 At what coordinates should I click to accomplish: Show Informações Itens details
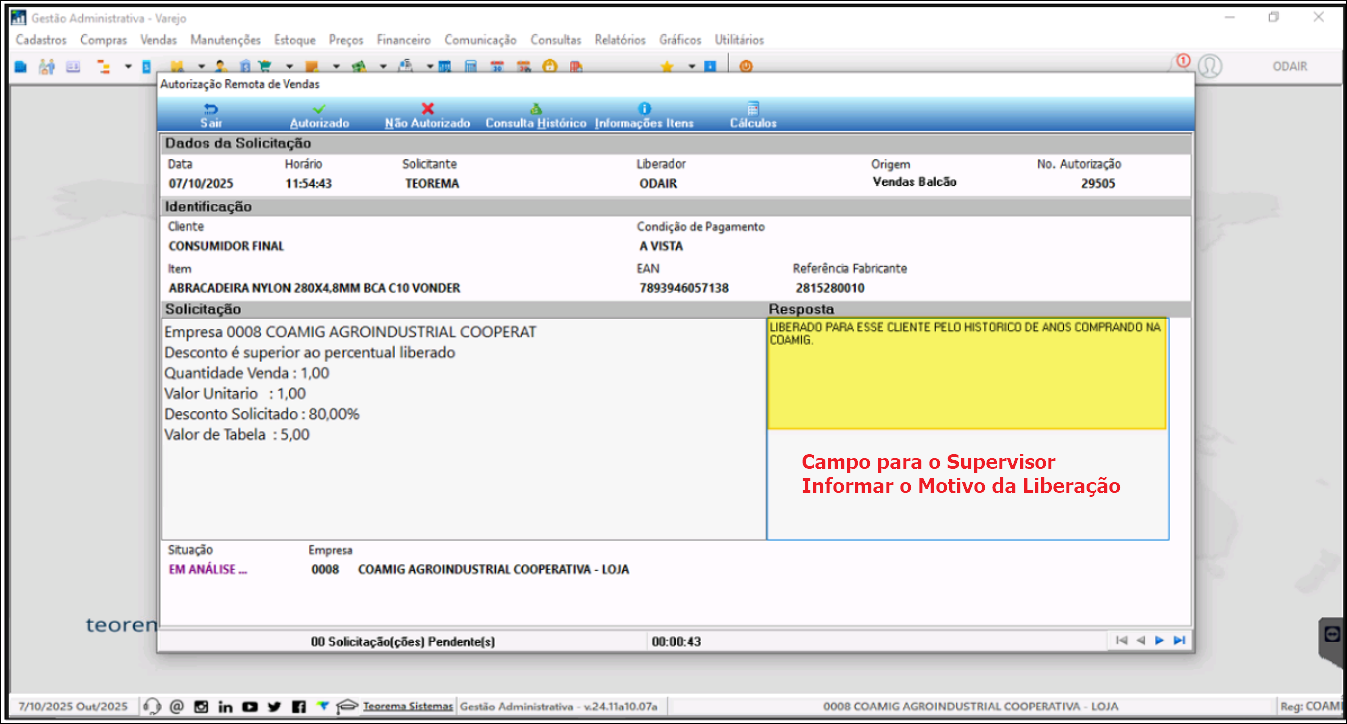(644, 115)
